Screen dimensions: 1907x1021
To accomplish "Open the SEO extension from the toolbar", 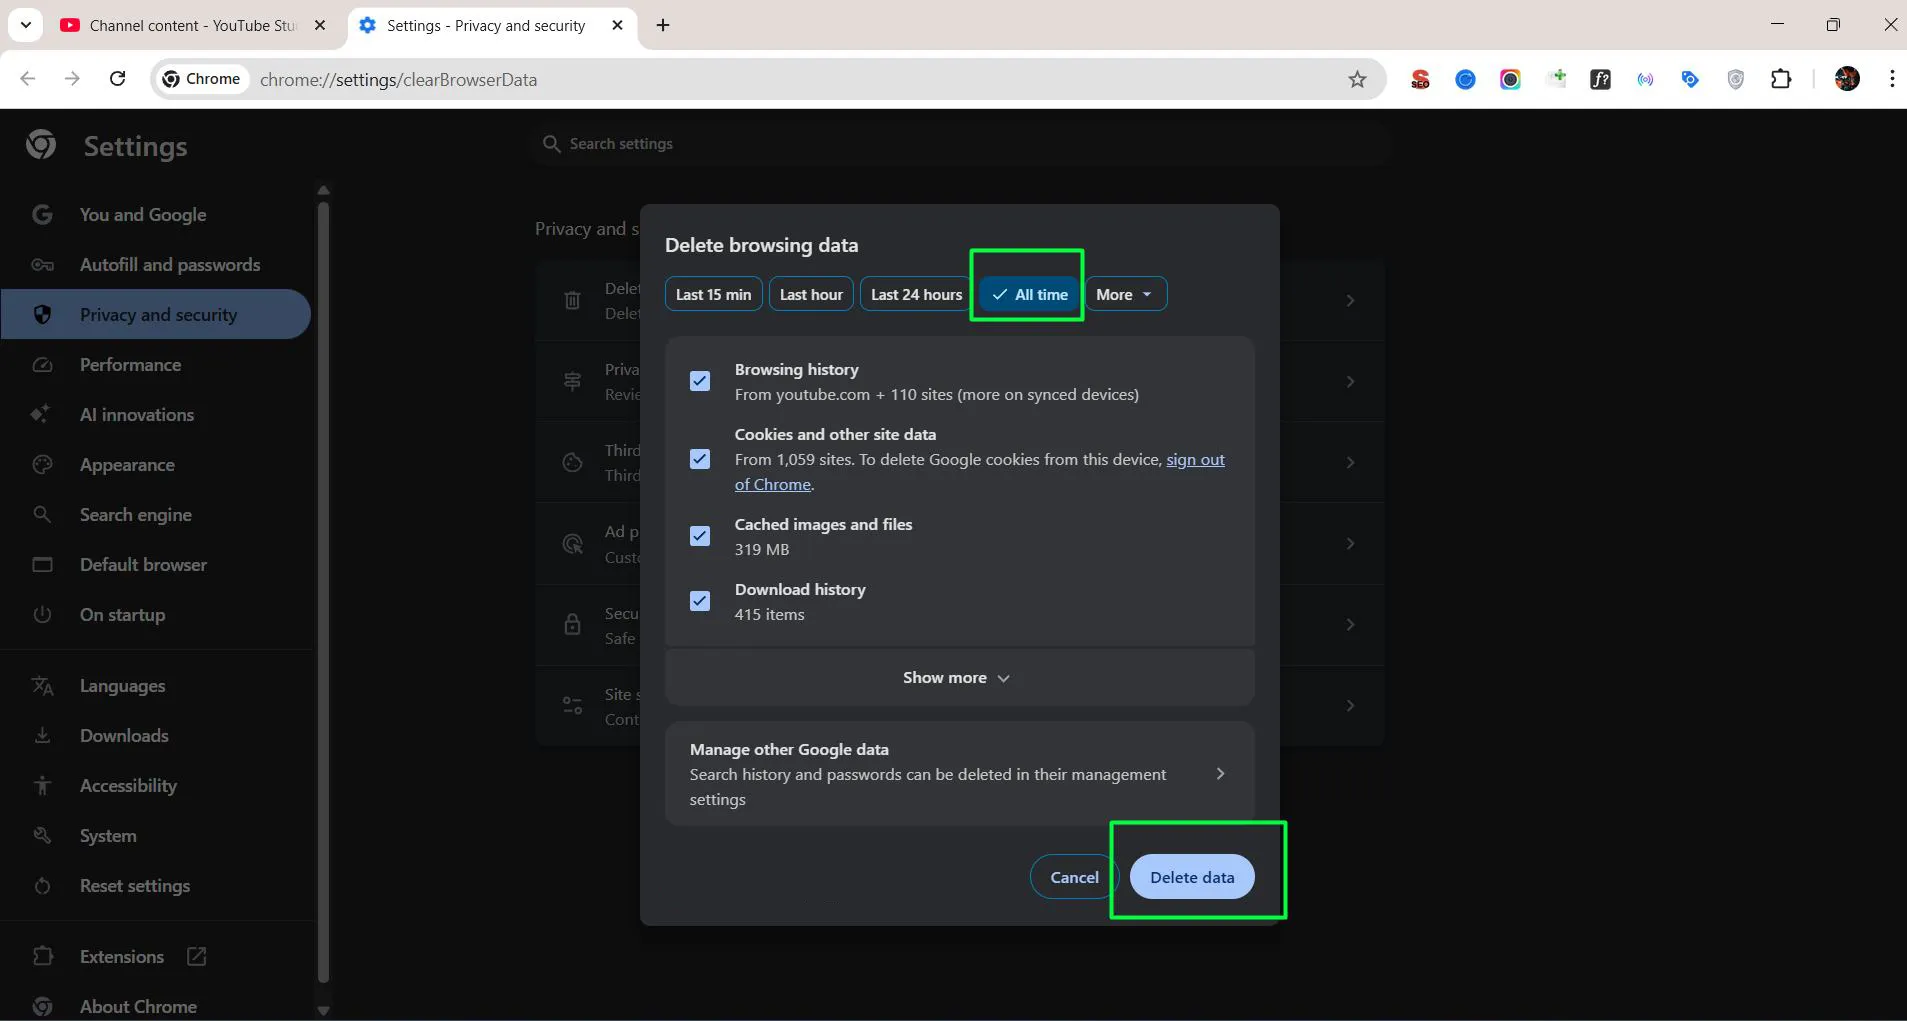I will click(1421, 79).
